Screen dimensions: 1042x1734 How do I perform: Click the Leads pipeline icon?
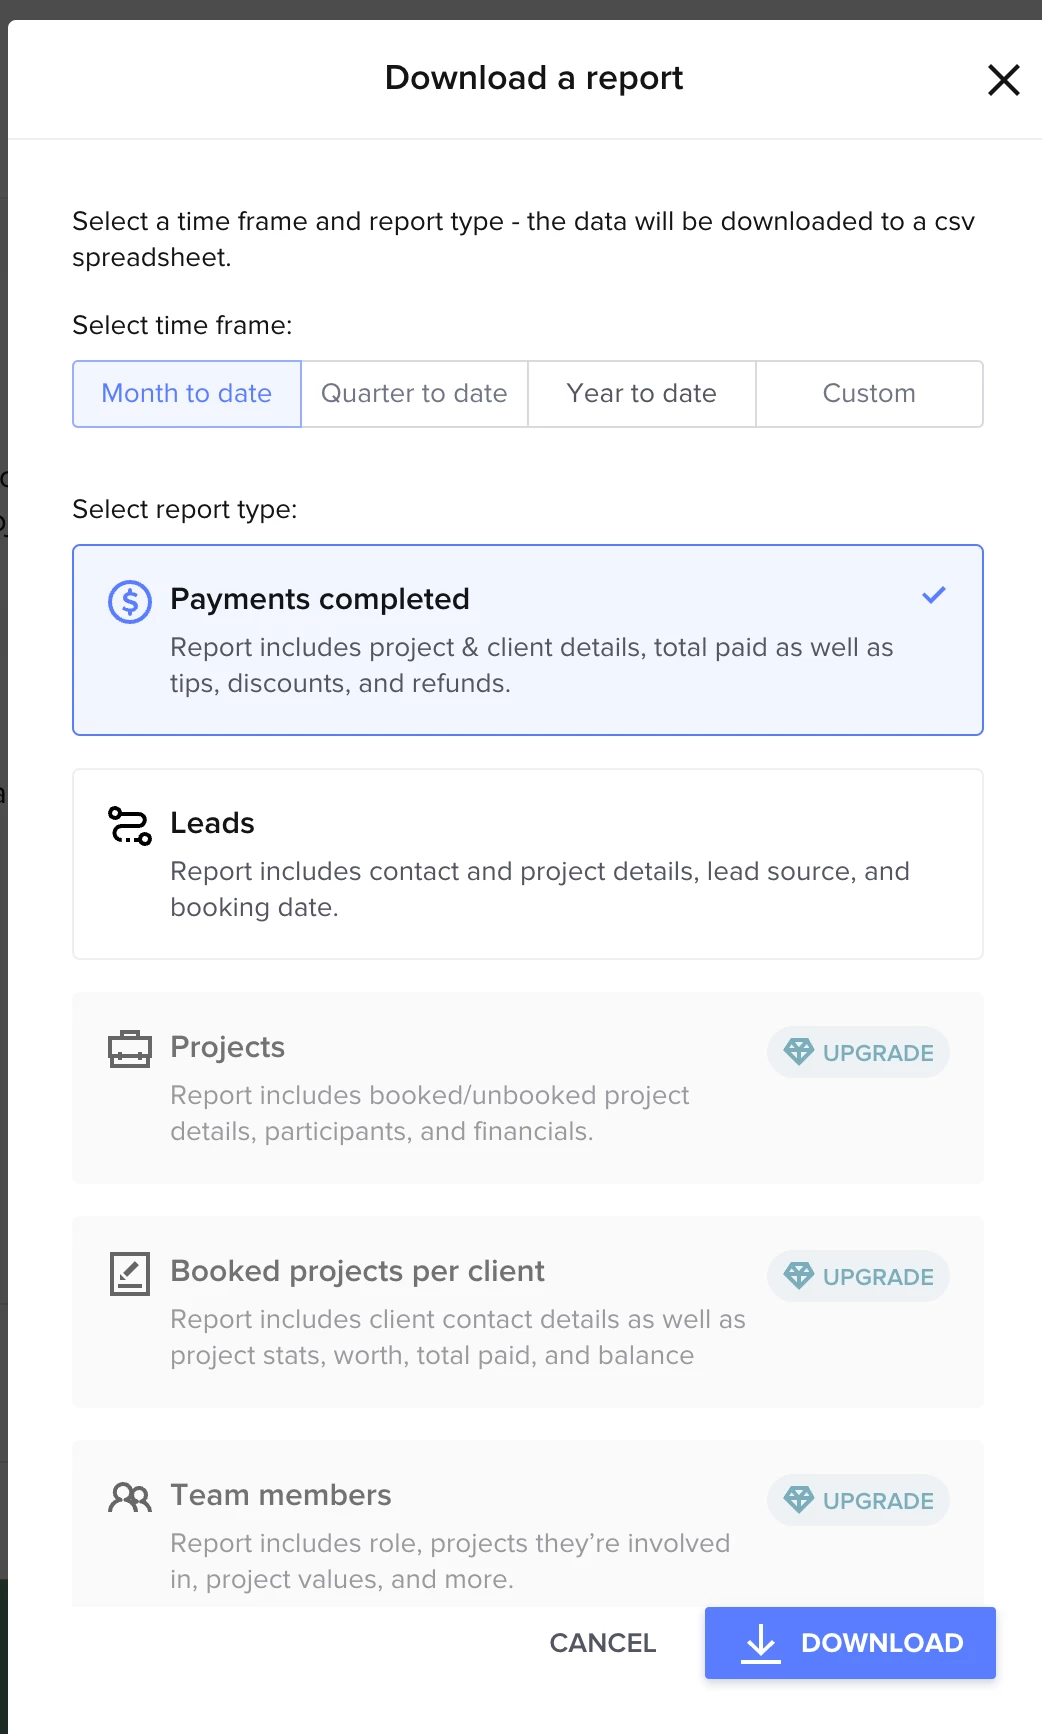130,826
